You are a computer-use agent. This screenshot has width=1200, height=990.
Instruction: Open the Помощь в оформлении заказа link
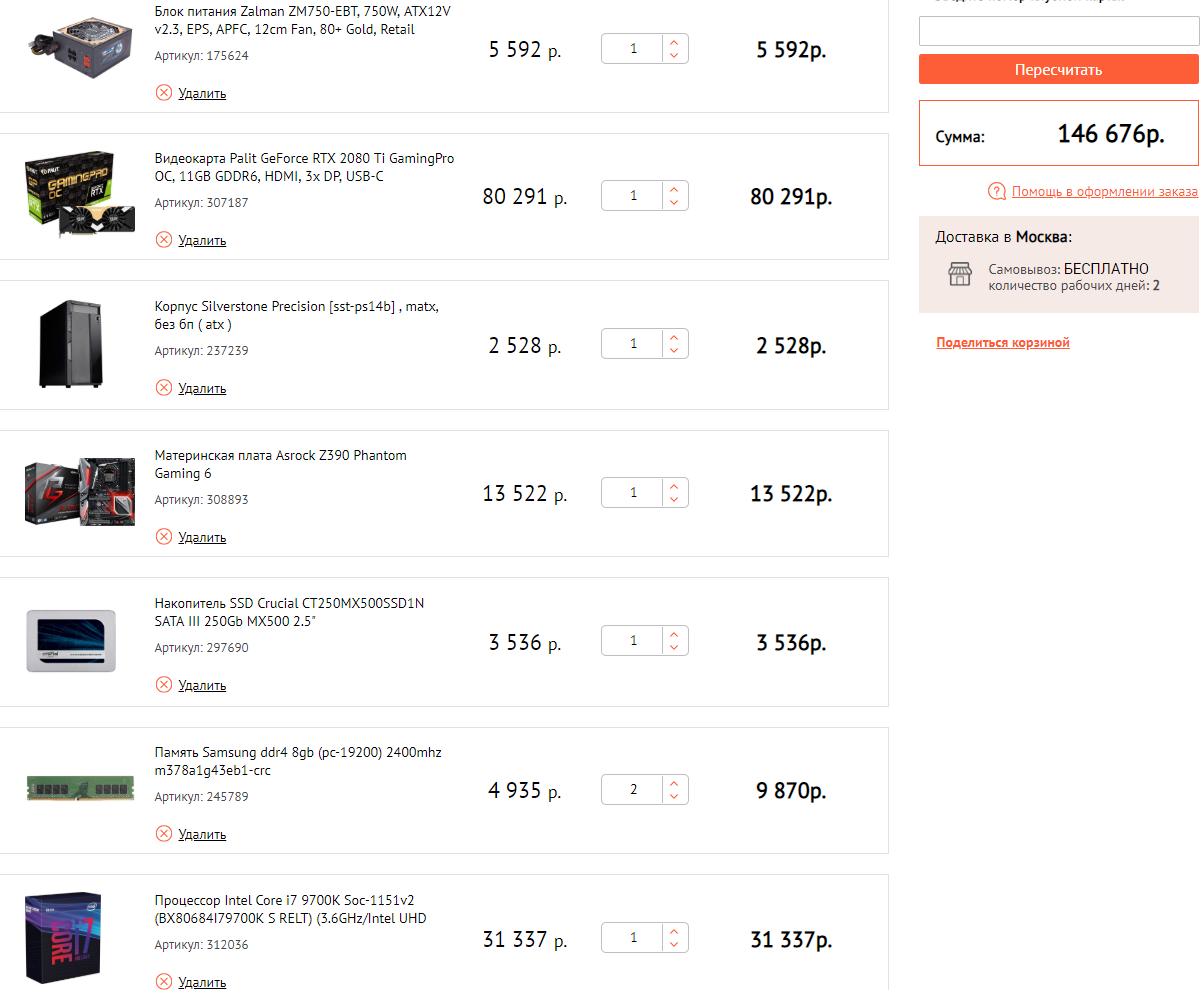(x=1104, y=191)
